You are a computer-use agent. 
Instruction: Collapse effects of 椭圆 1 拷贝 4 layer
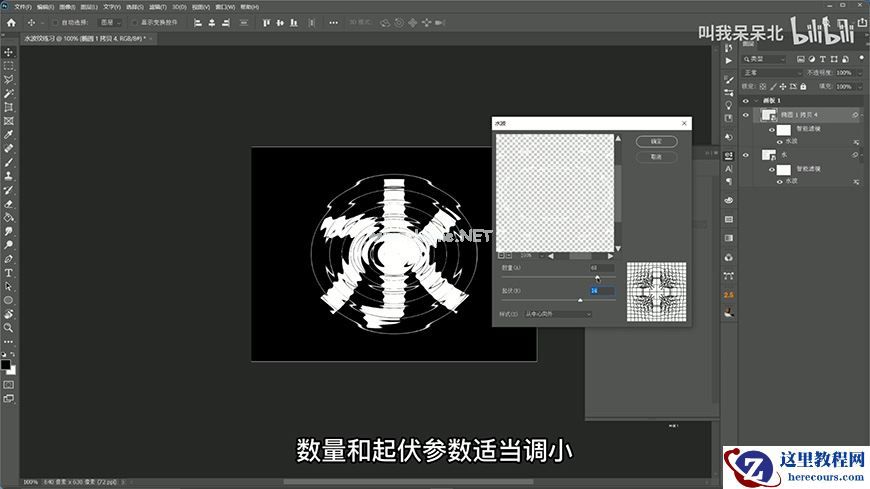(862, 115)
